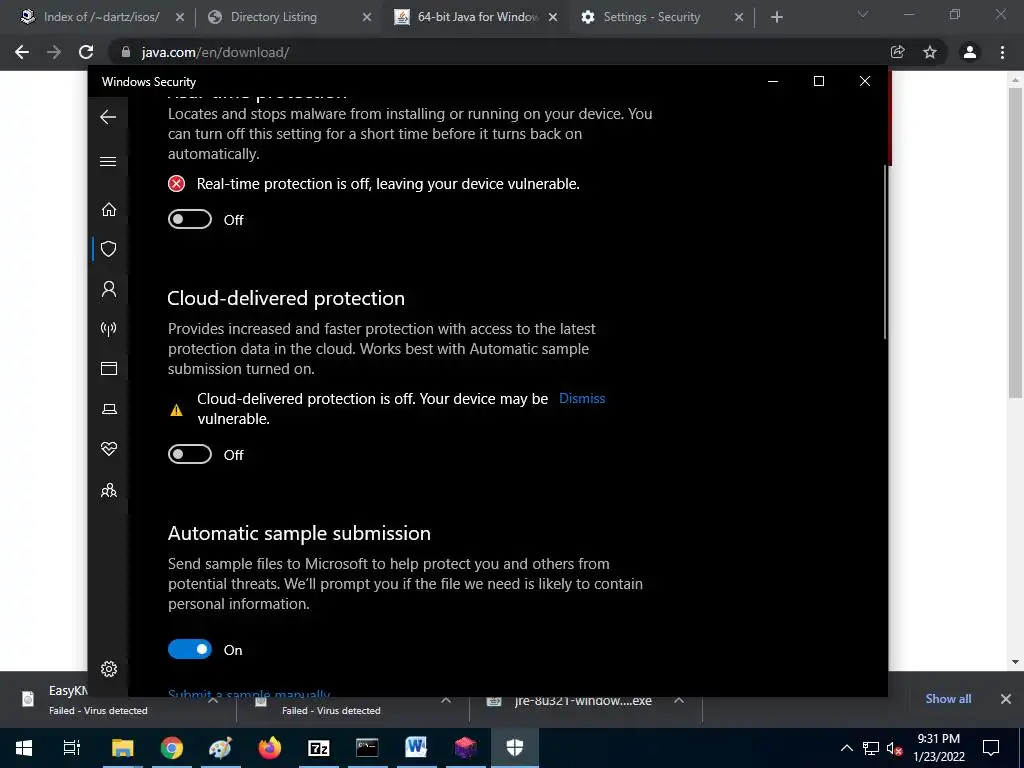Expand options for jre-8u321 download
This screenshot has width=1024, height=768.
[679, 700]
